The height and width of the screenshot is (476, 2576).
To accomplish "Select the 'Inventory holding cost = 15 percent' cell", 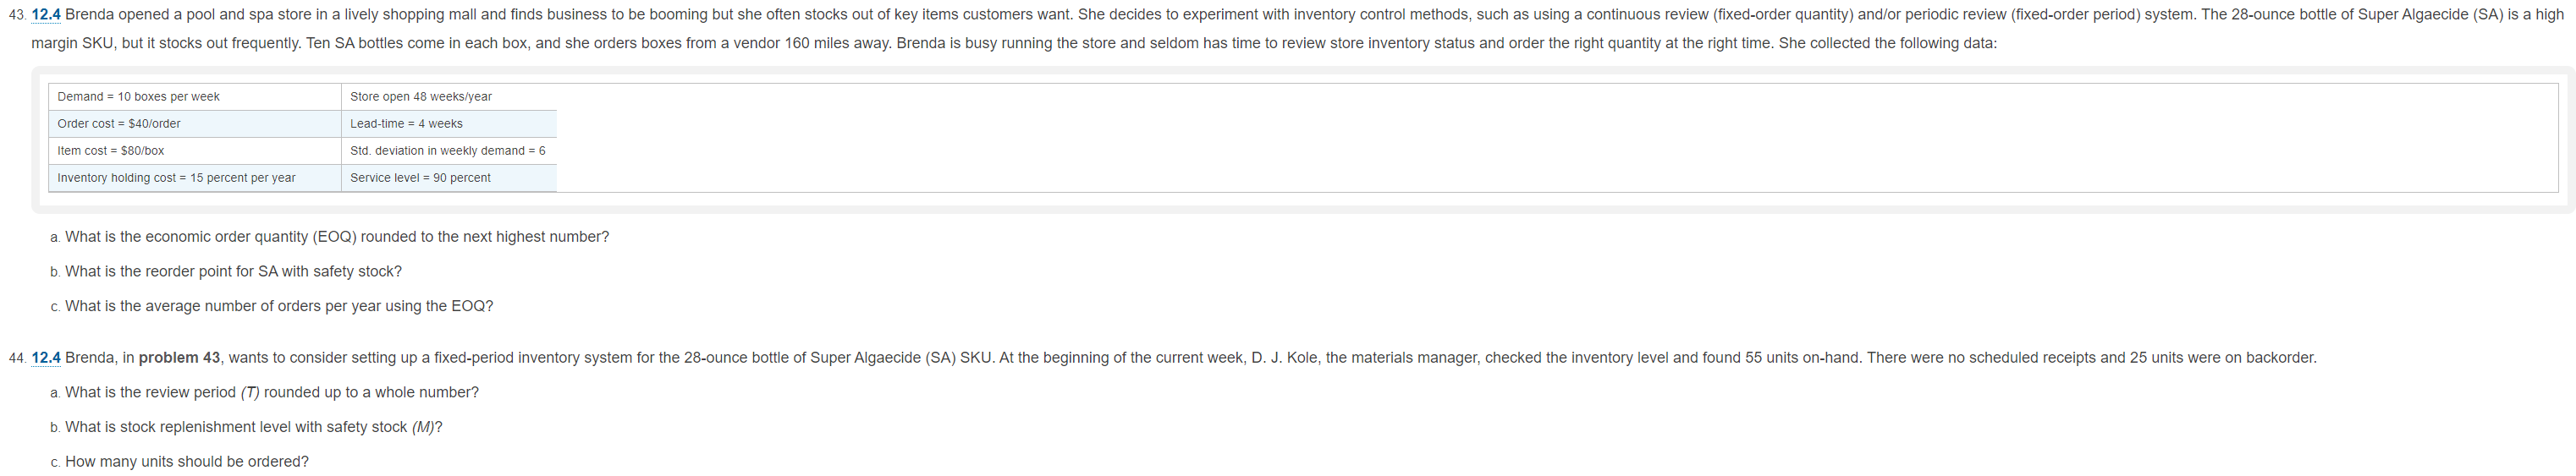I will 195,178.
